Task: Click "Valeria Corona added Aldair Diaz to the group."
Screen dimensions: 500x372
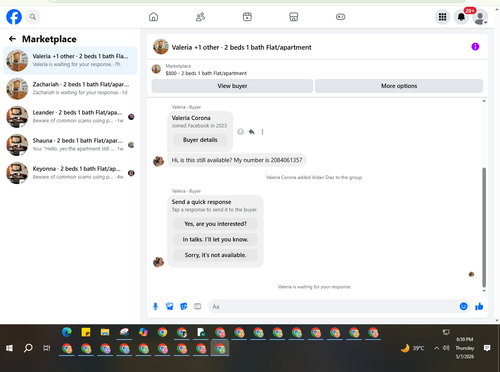Action: 314,177
